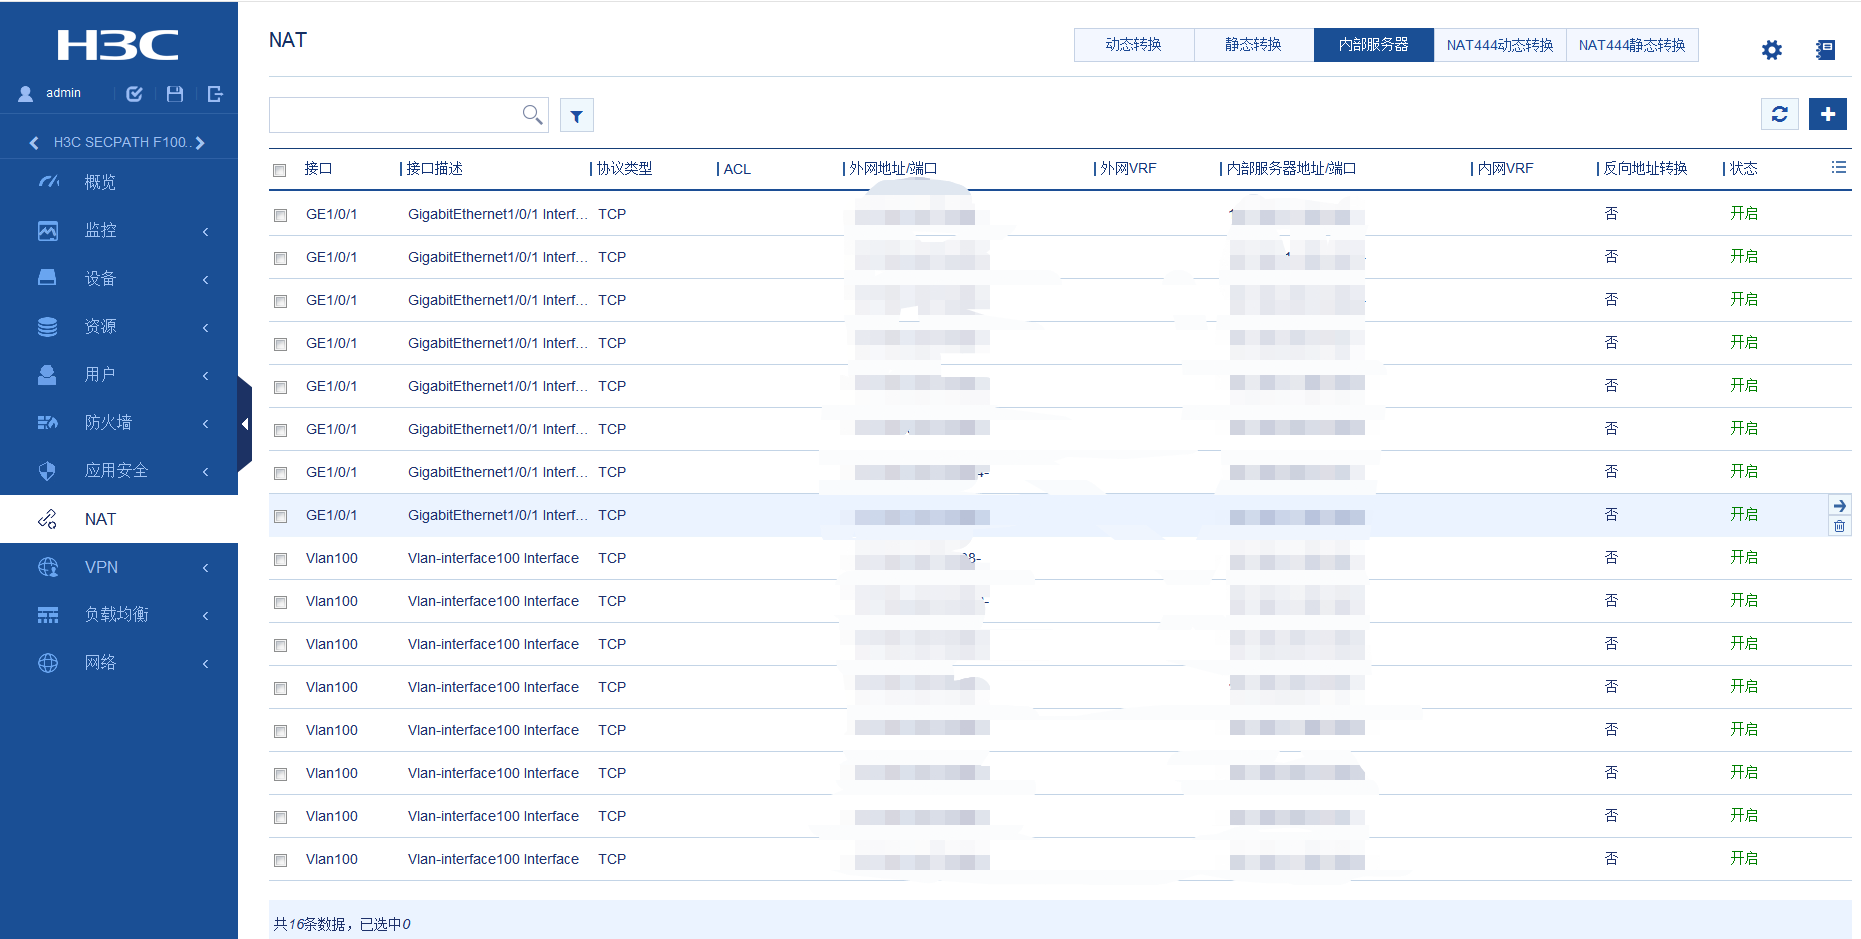Open the settings gear icon
This screenshot has height=939, width=1861.
point(1771,50)
